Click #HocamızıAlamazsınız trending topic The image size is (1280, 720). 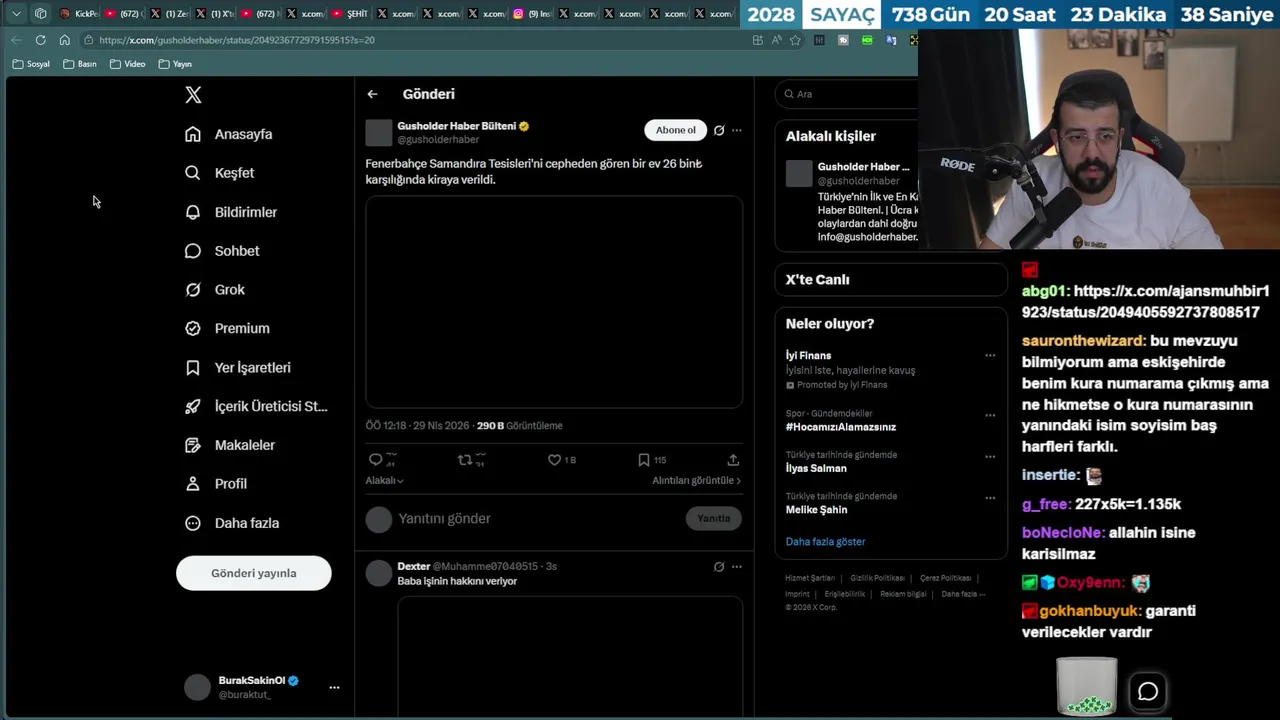(x=841, y=427)
